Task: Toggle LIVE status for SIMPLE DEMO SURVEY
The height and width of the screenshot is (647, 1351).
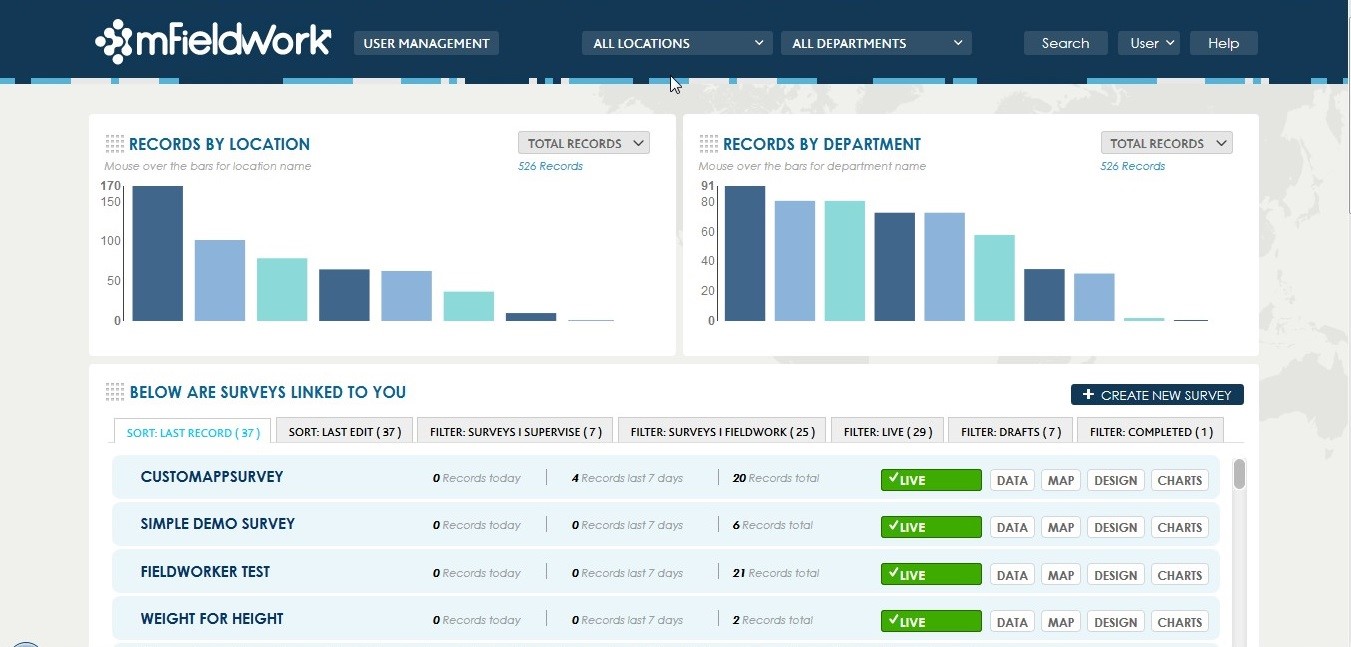Action: click(930, 527)
